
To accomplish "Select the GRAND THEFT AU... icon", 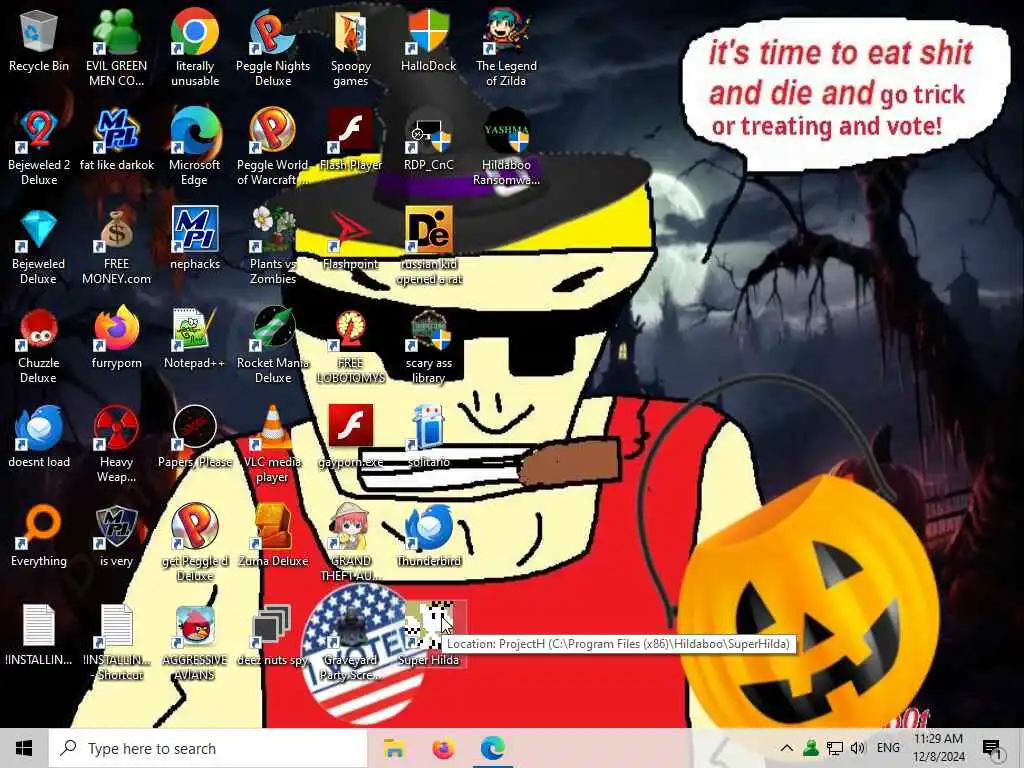I will (351, 544).
